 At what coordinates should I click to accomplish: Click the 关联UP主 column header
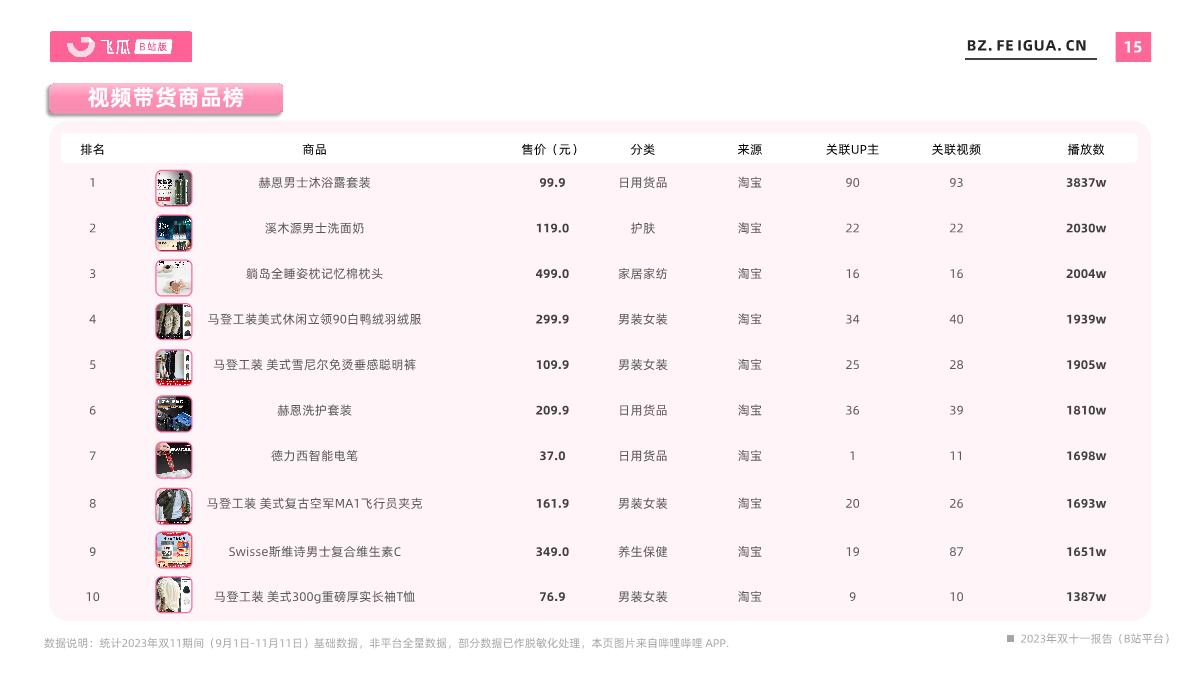pos(851,148)
